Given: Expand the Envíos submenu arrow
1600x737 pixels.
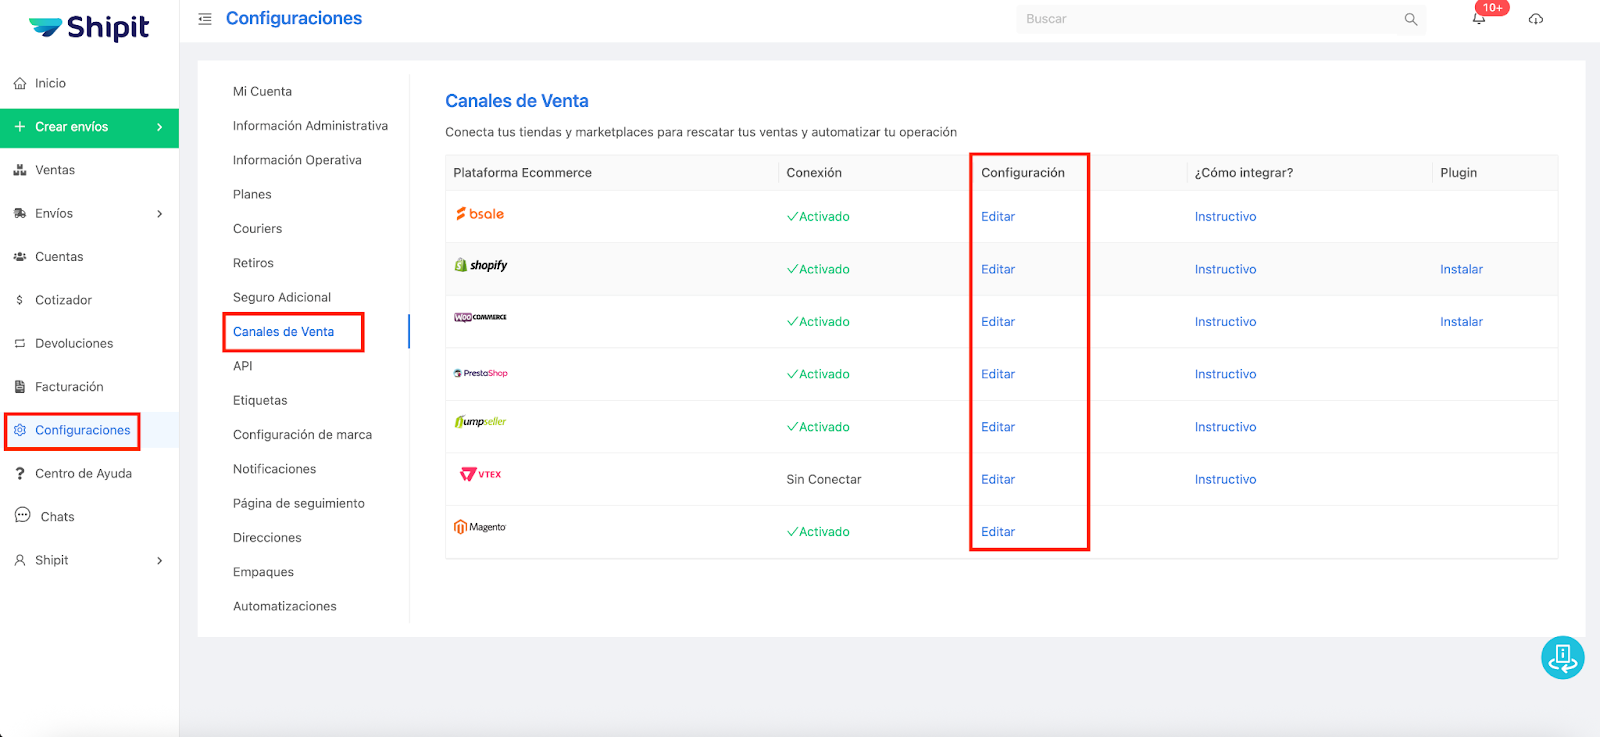Looking at the screenshot, I should (x=159, y=214).
